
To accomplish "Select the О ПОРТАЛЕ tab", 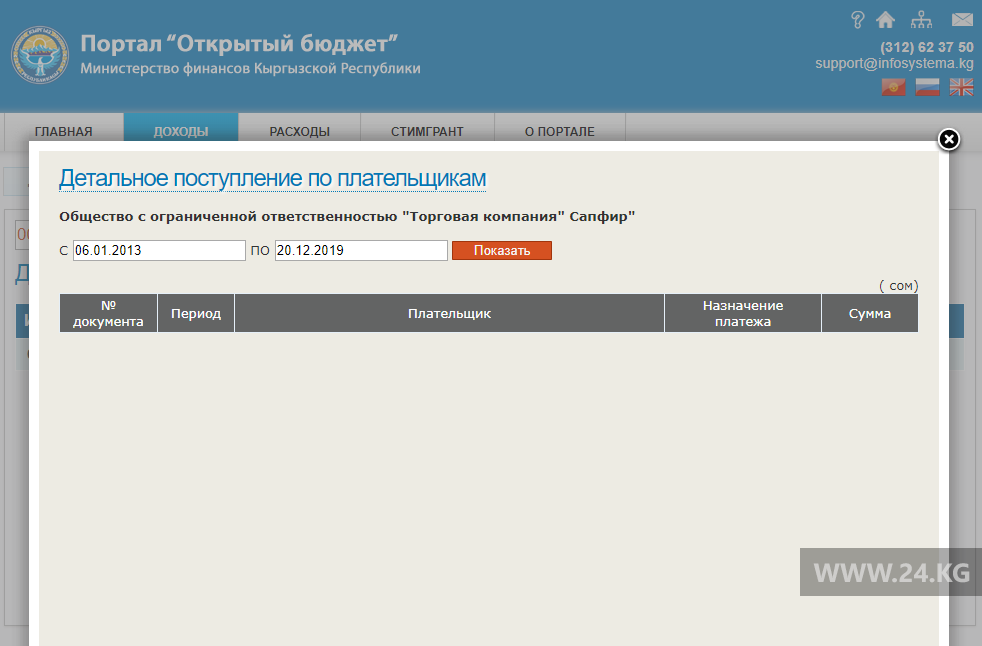I will (559, 131).
